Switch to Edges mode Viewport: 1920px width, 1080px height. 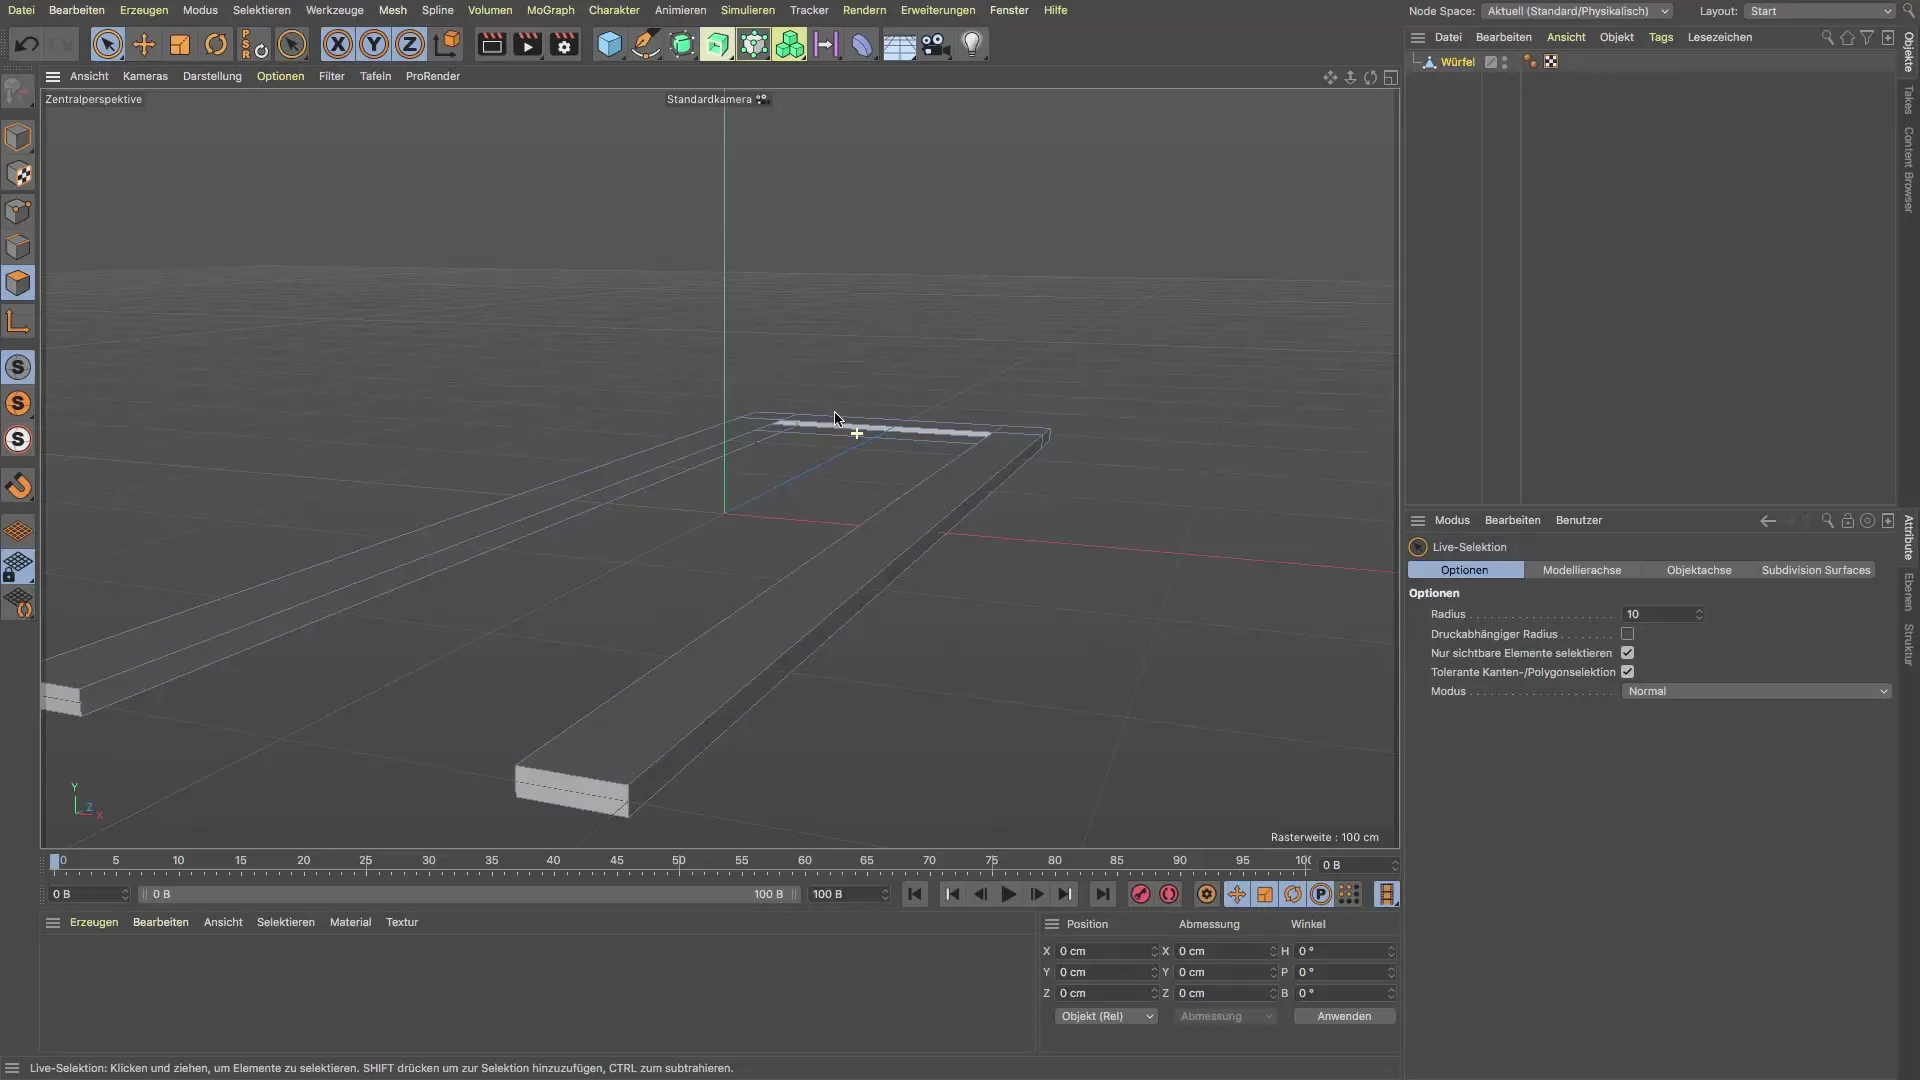point(18,247)
